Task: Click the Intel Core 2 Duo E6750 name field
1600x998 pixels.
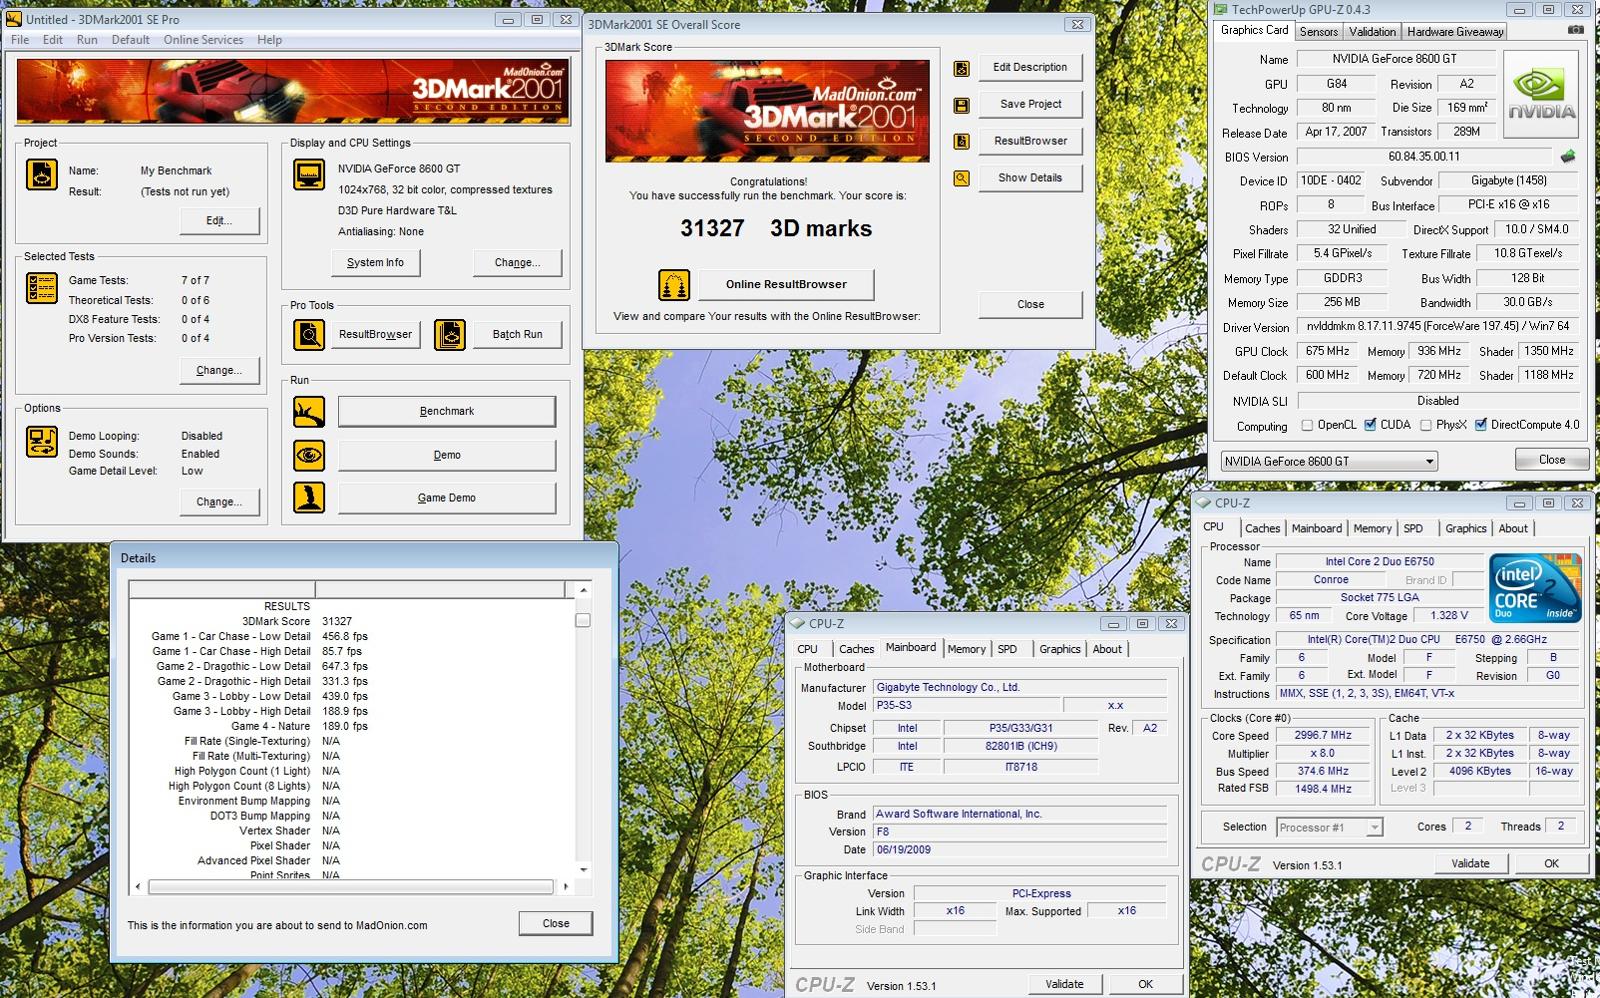Action: click(x=1379, y=561)
